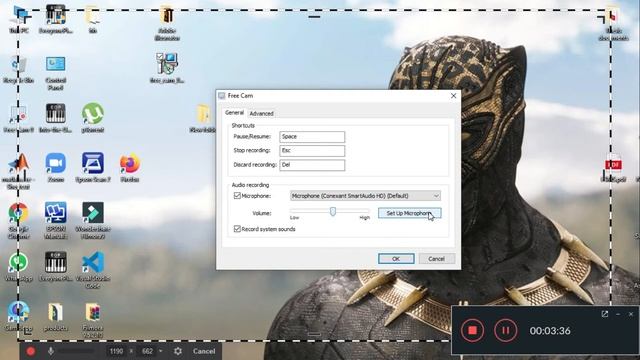Stop the recording in the timer widget
The width and height of the screenshot is (640, 360).
[473, 330]
